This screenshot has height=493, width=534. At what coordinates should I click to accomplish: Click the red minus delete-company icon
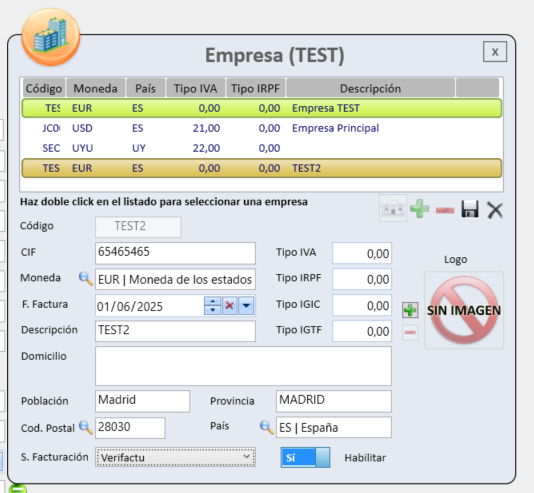click(445, 210)
